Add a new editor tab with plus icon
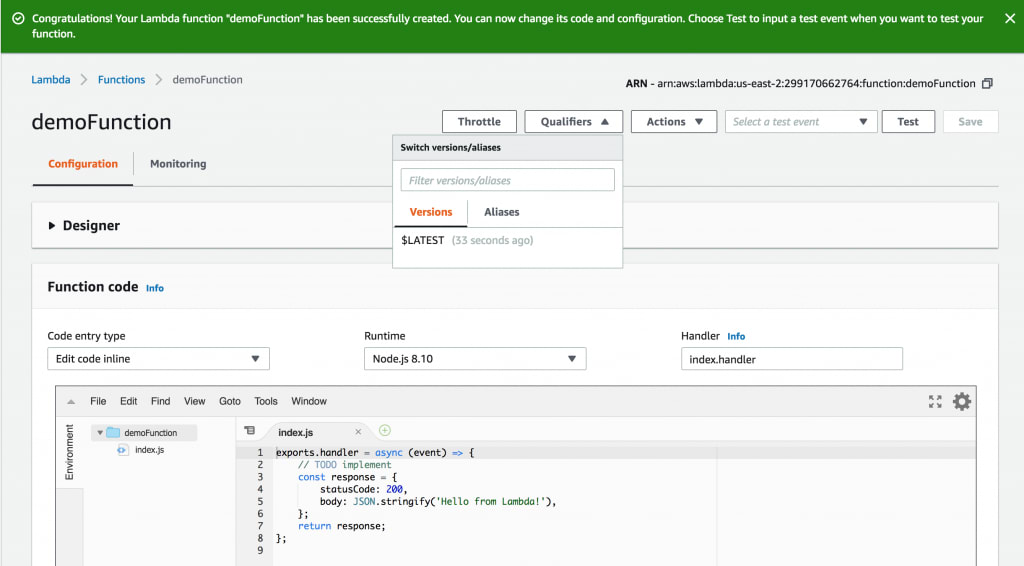This screenshot has height=566, width=1024. coord(385,430)
